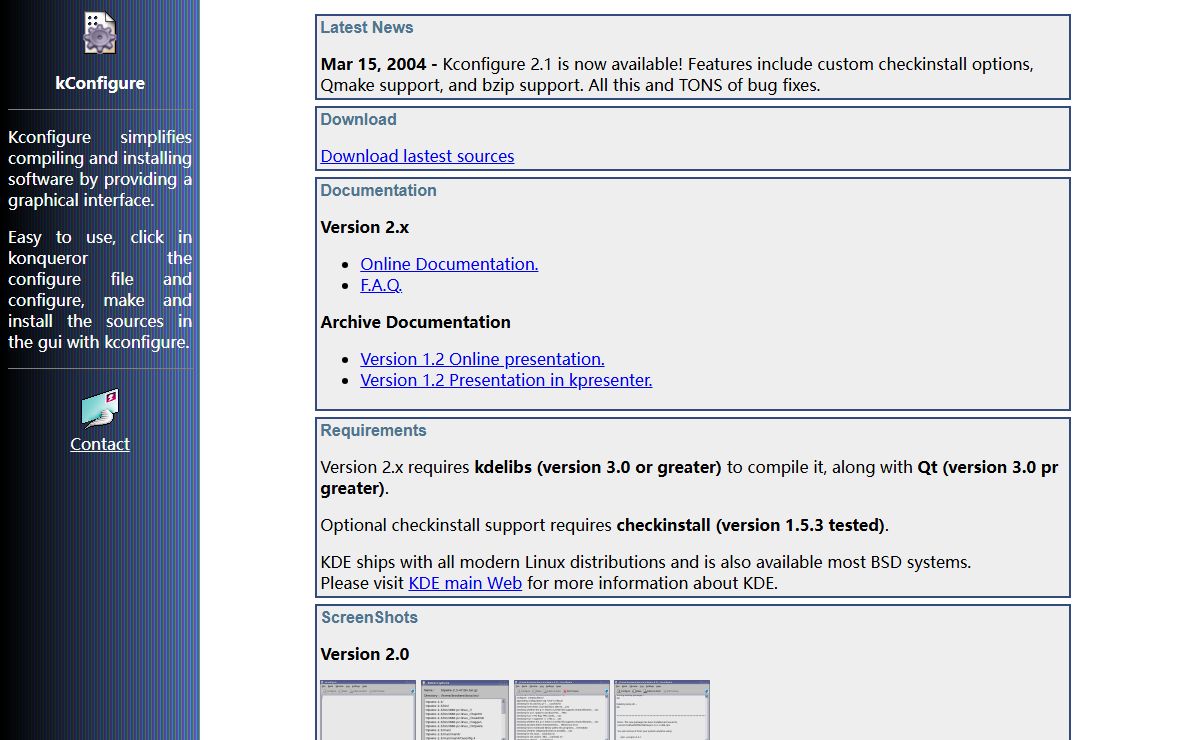Click the Latest News heading
This screenshot has height=740, width=1200.
coord(366,27)
